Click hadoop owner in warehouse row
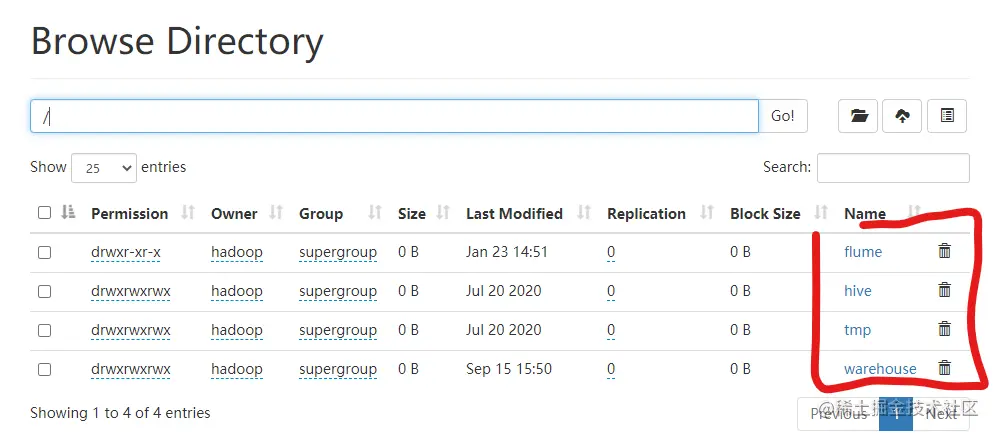The height and width of the screenshot is (434, 994). [236, 369]
